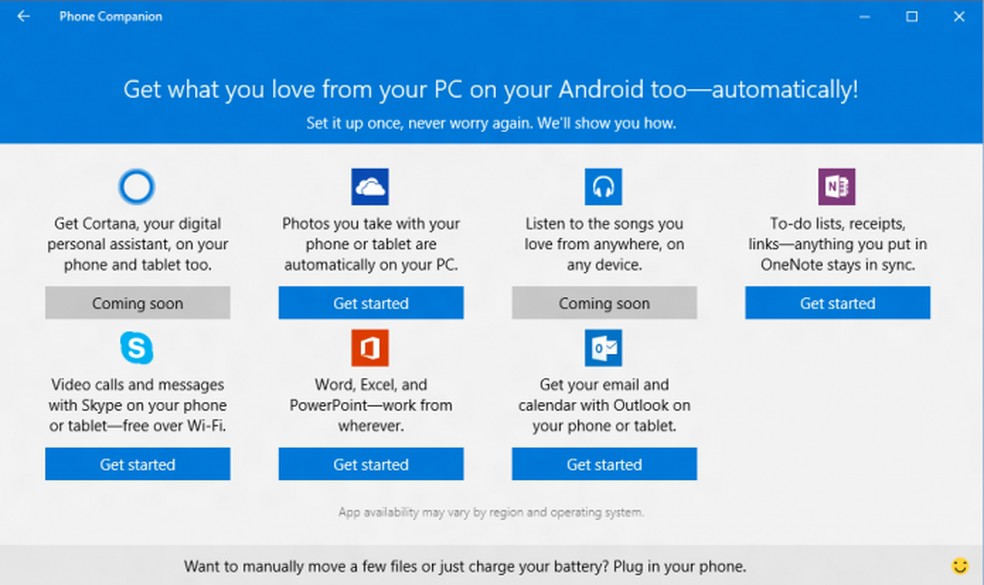Click the back arrow in the title bar
The image size is (984, 585).
[22, 16]
